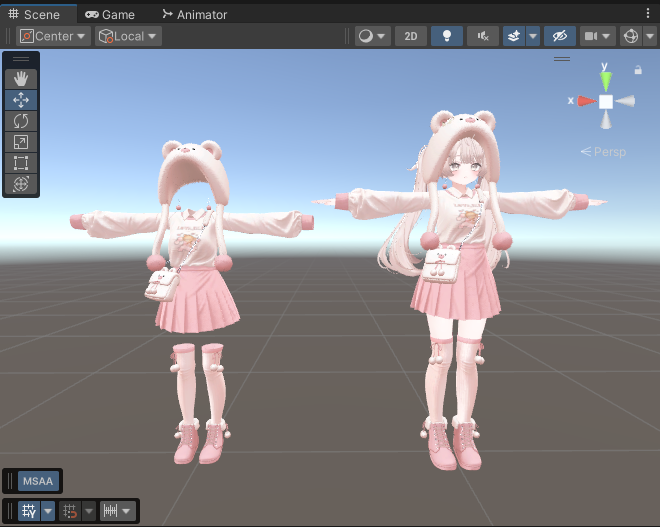Mute scene audio toggle
Image resolution: width=660 pixels, height=527 pixels.
[x=484, y=36]
